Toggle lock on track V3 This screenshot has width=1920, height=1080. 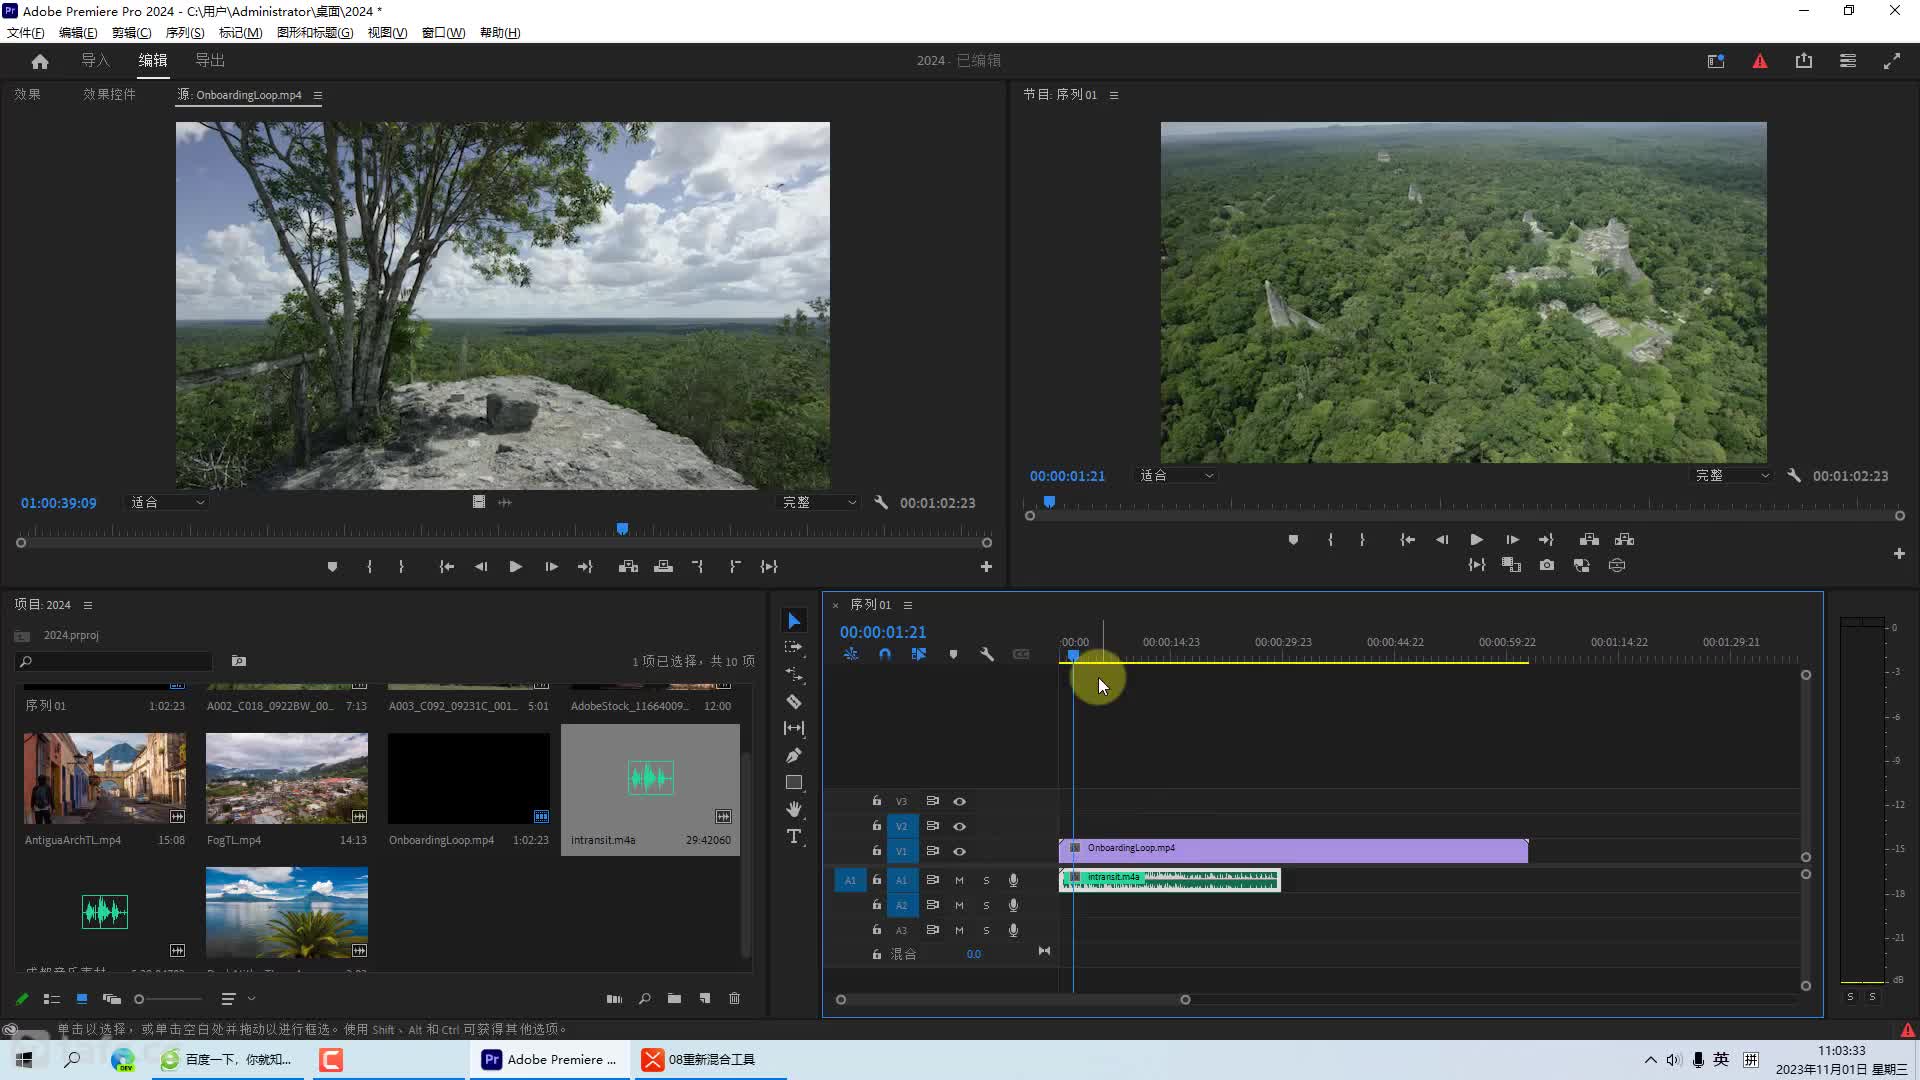(877, 801)
